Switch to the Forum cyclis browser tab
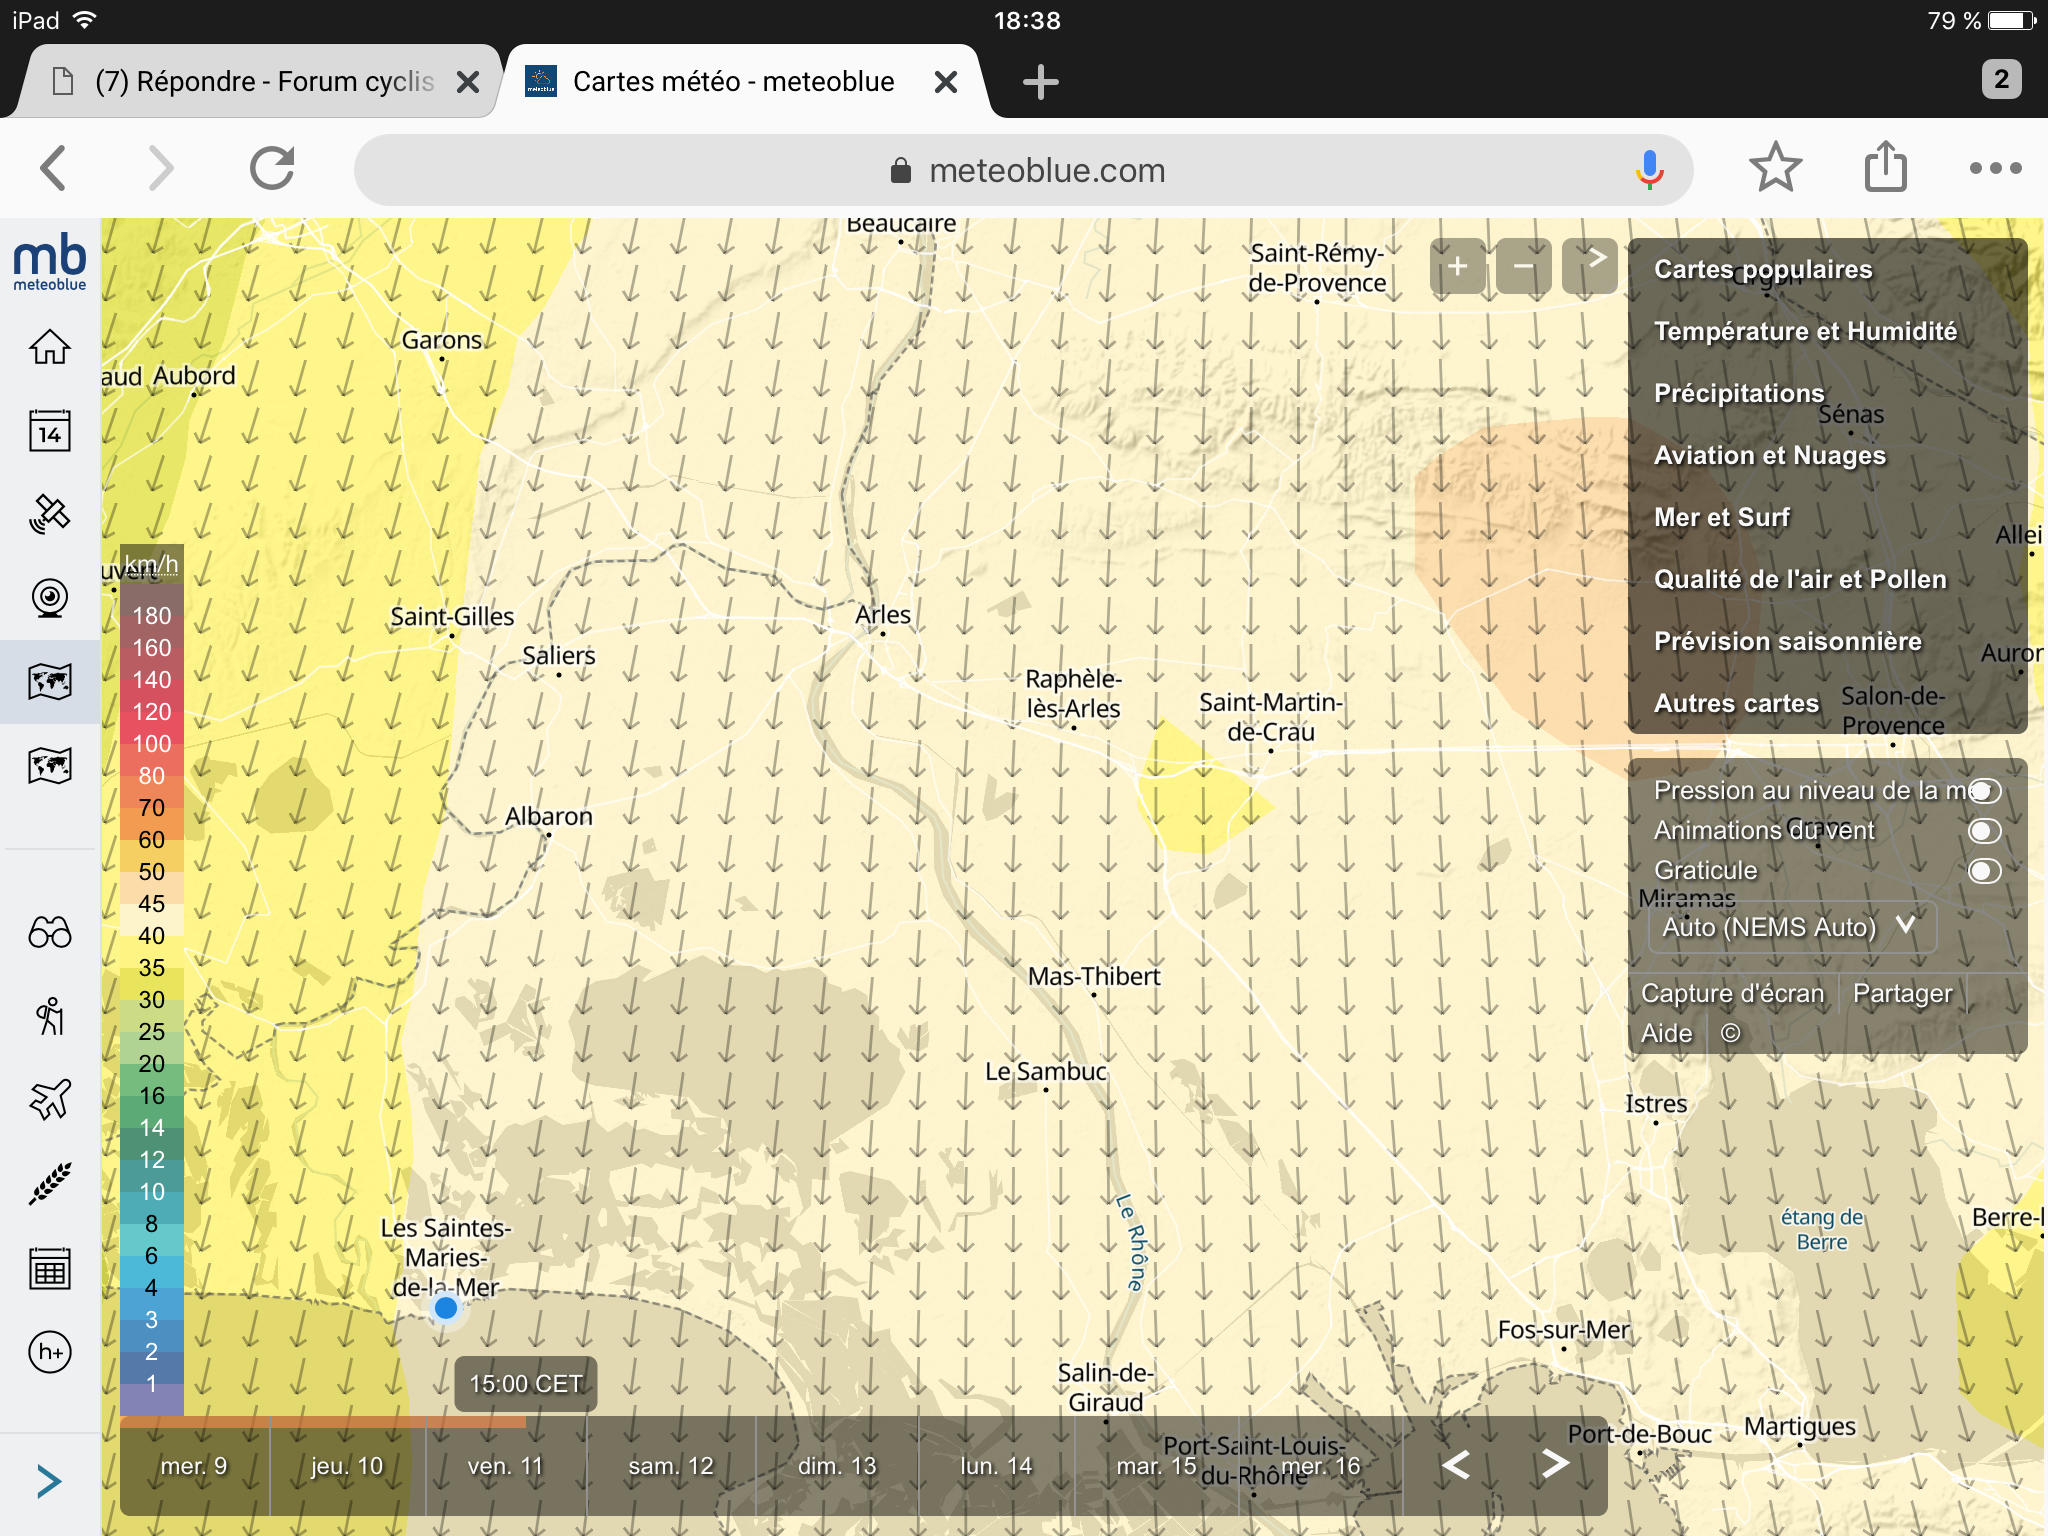This screenshot has width=2048, height=1536. click(263, 81)
